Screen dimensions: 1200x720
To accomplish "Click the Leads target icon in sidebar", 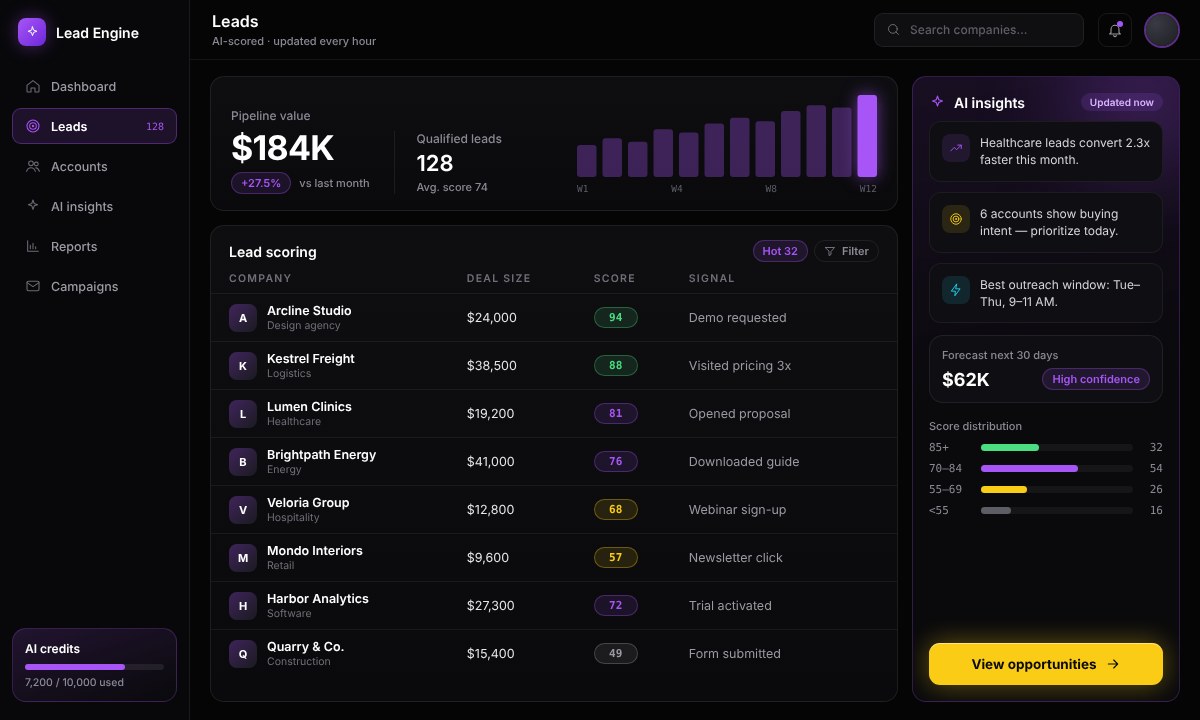I will pos(33,127).
